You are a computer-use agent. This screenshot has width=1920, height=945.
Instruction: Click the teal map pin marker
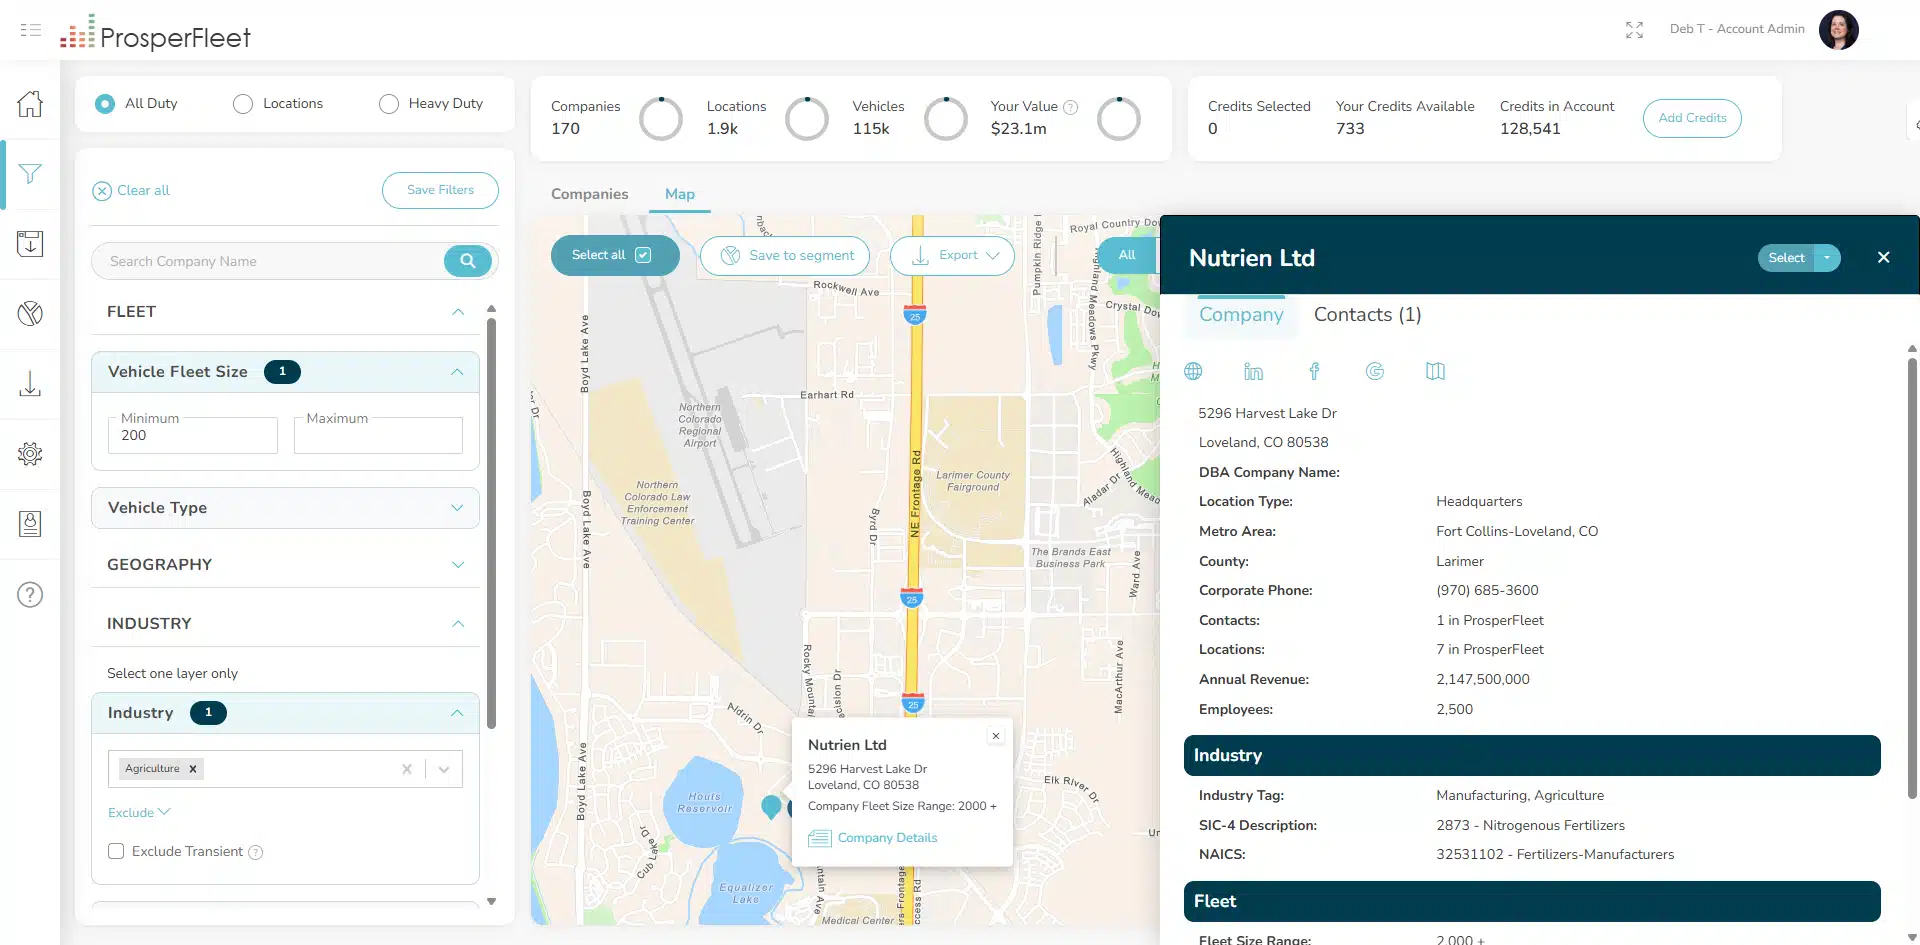click(x=771, y=806)
